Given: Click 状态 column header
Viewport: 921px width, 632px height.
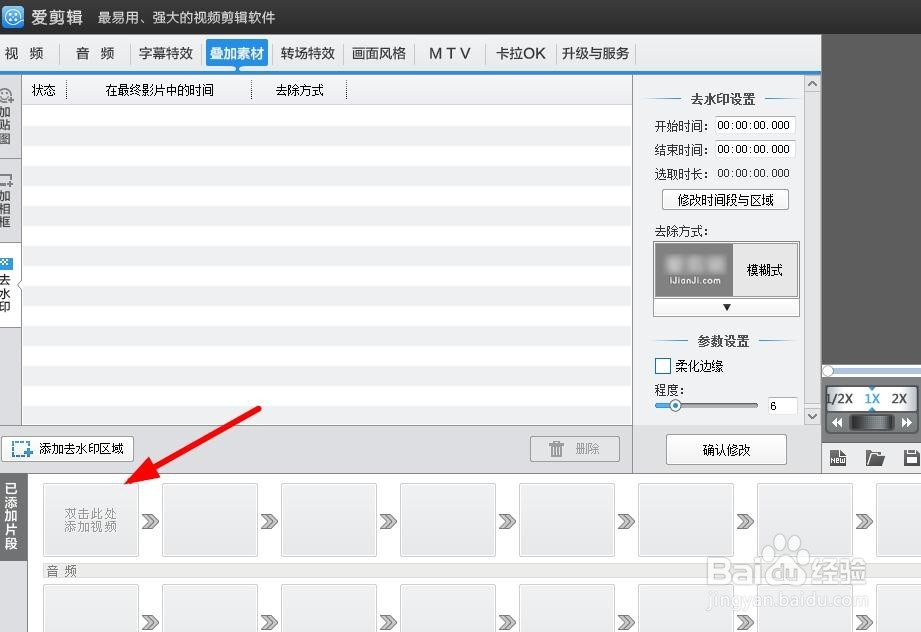Looking at the screenshot, I should pyautogui.click(x=44, y=90).
